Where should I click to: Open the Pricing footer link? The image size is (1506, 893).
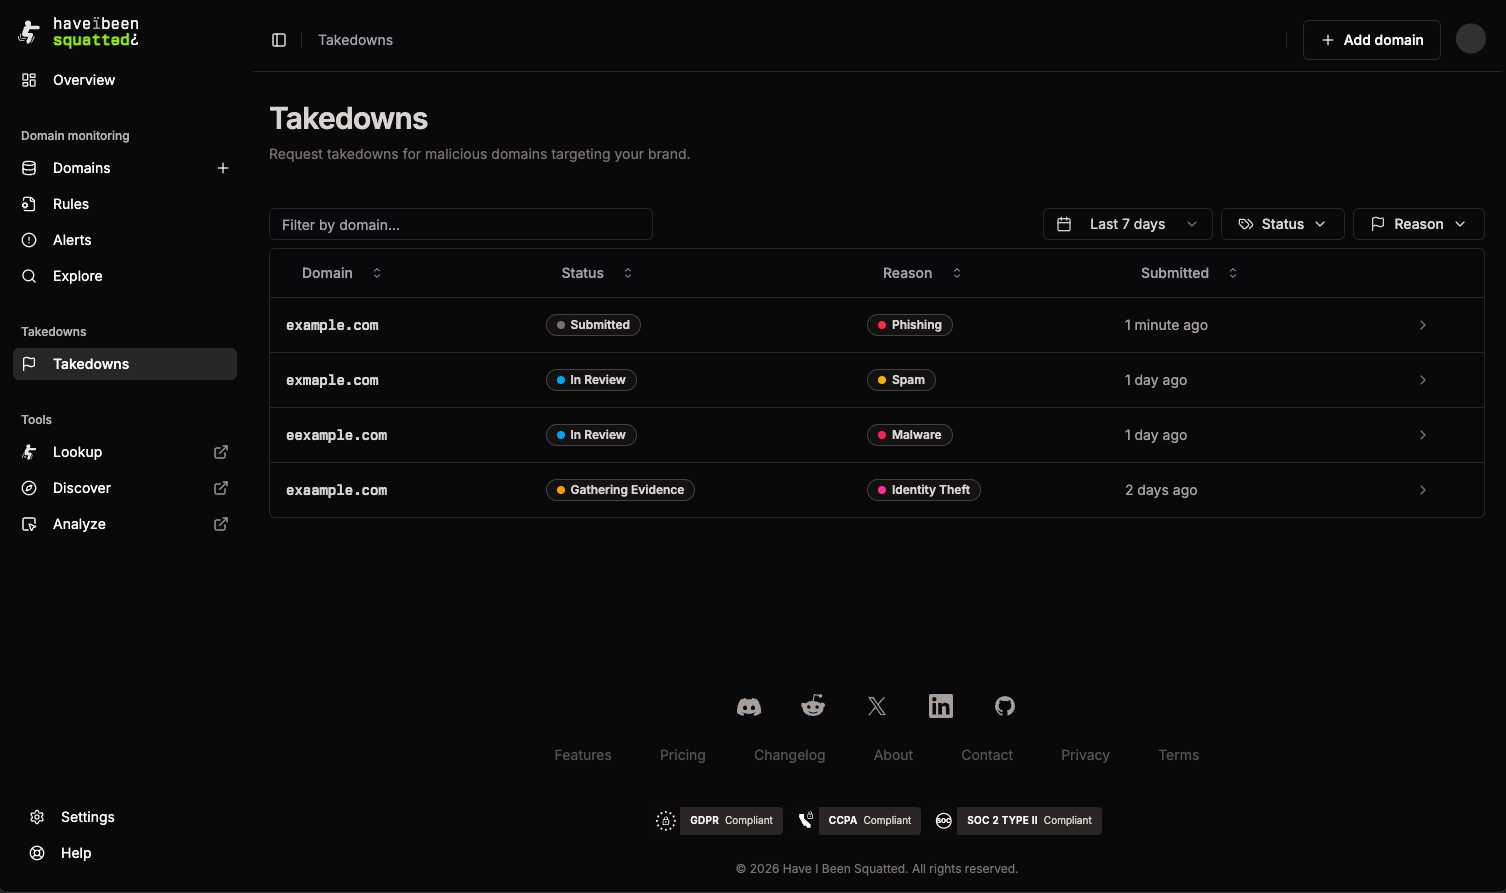tap(683, 755)
